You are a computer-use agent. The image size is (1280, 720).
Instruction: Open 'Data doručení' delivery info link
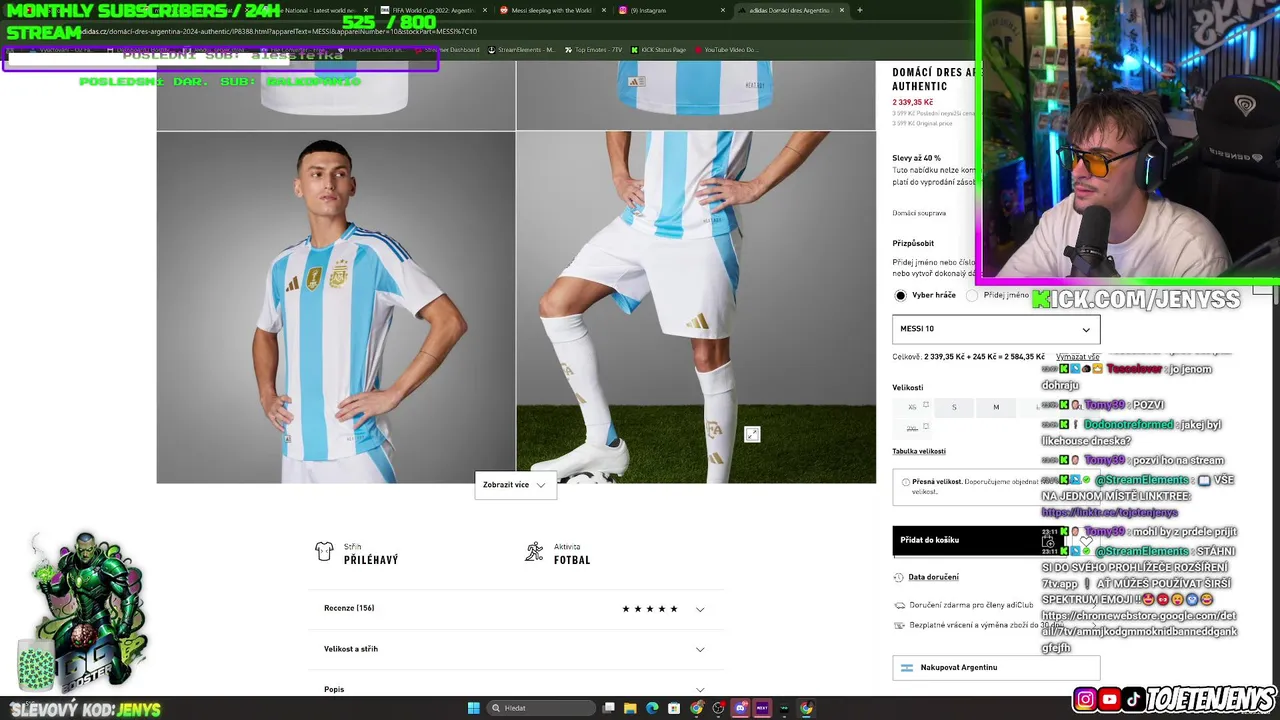[x=933, y=577]
